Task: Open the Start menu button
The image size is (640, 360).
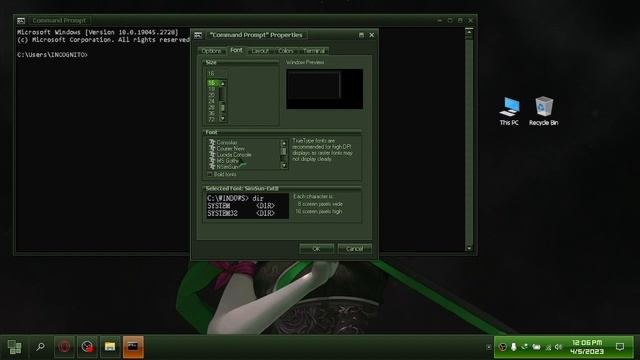Action: (x=15, y=347)
